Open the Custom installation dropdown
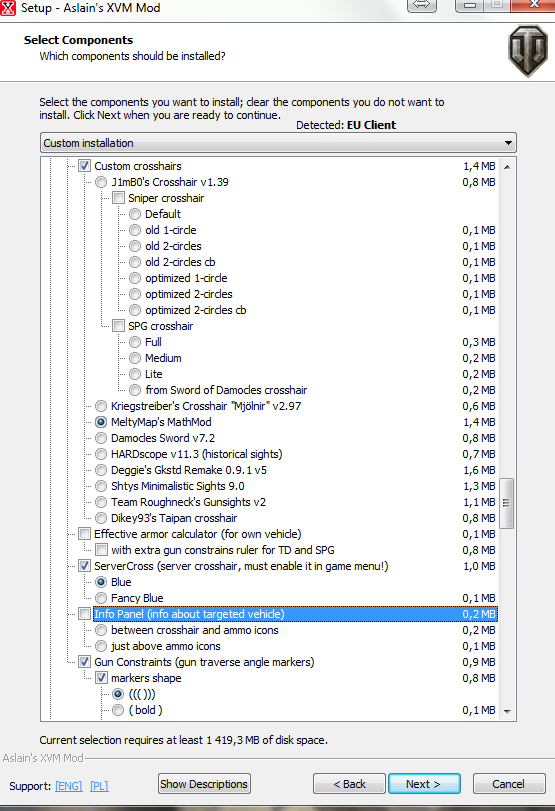The image size is (555, 811). coord(278,143)
